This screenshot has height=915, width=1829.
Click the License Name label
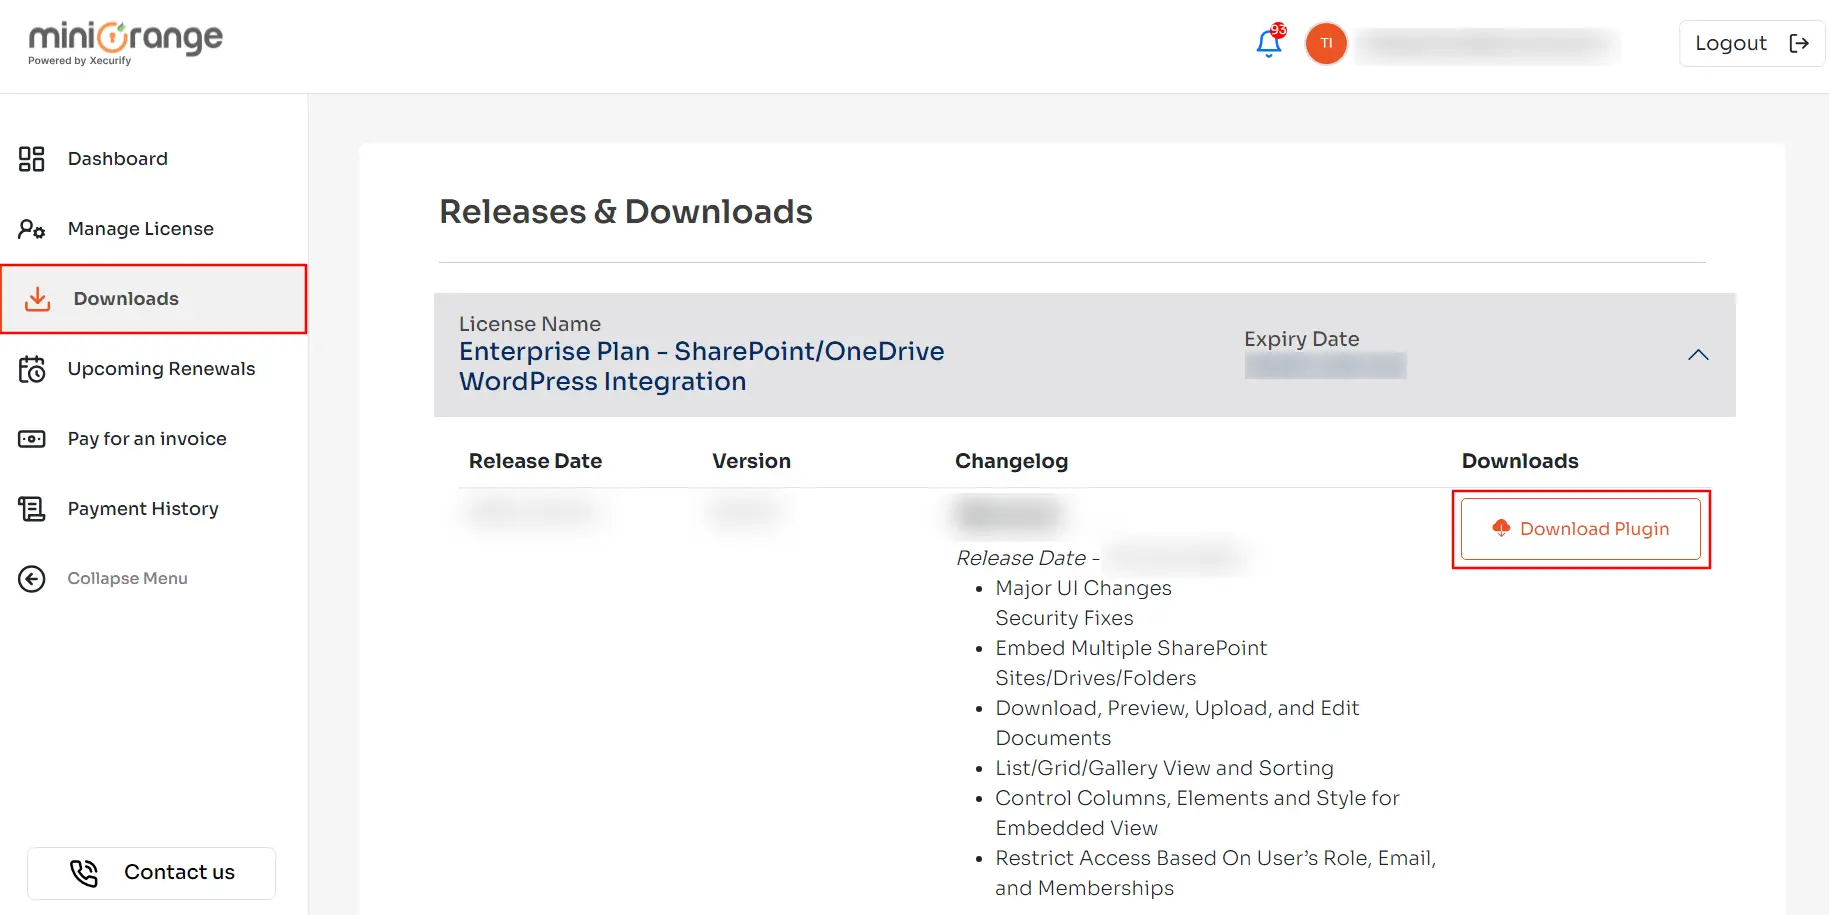[530, 324]
